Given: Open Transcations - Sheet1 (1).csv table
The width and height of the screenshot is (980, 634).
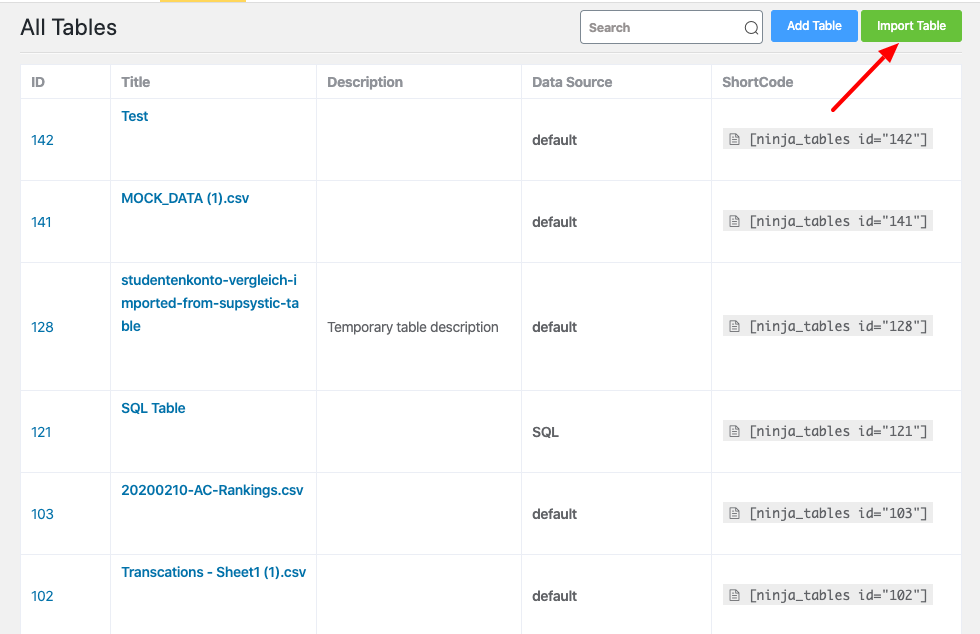Looking at the screenshot, I should click(213, 572).
